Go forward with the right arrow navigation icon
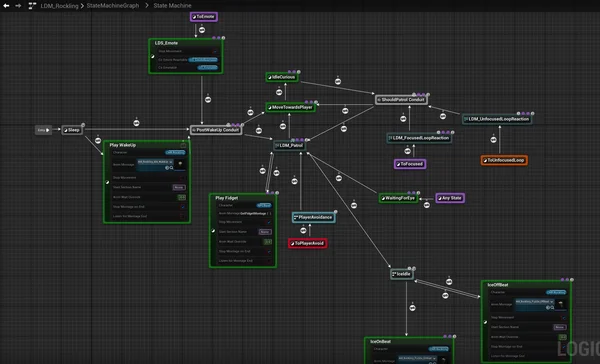 18,6
